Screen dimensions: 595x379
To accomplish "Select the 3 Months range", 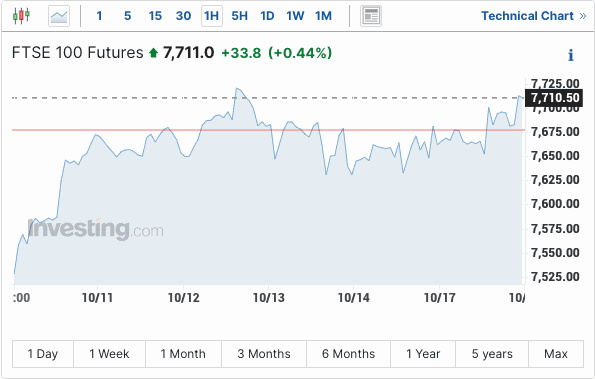I will click(264, 354).
